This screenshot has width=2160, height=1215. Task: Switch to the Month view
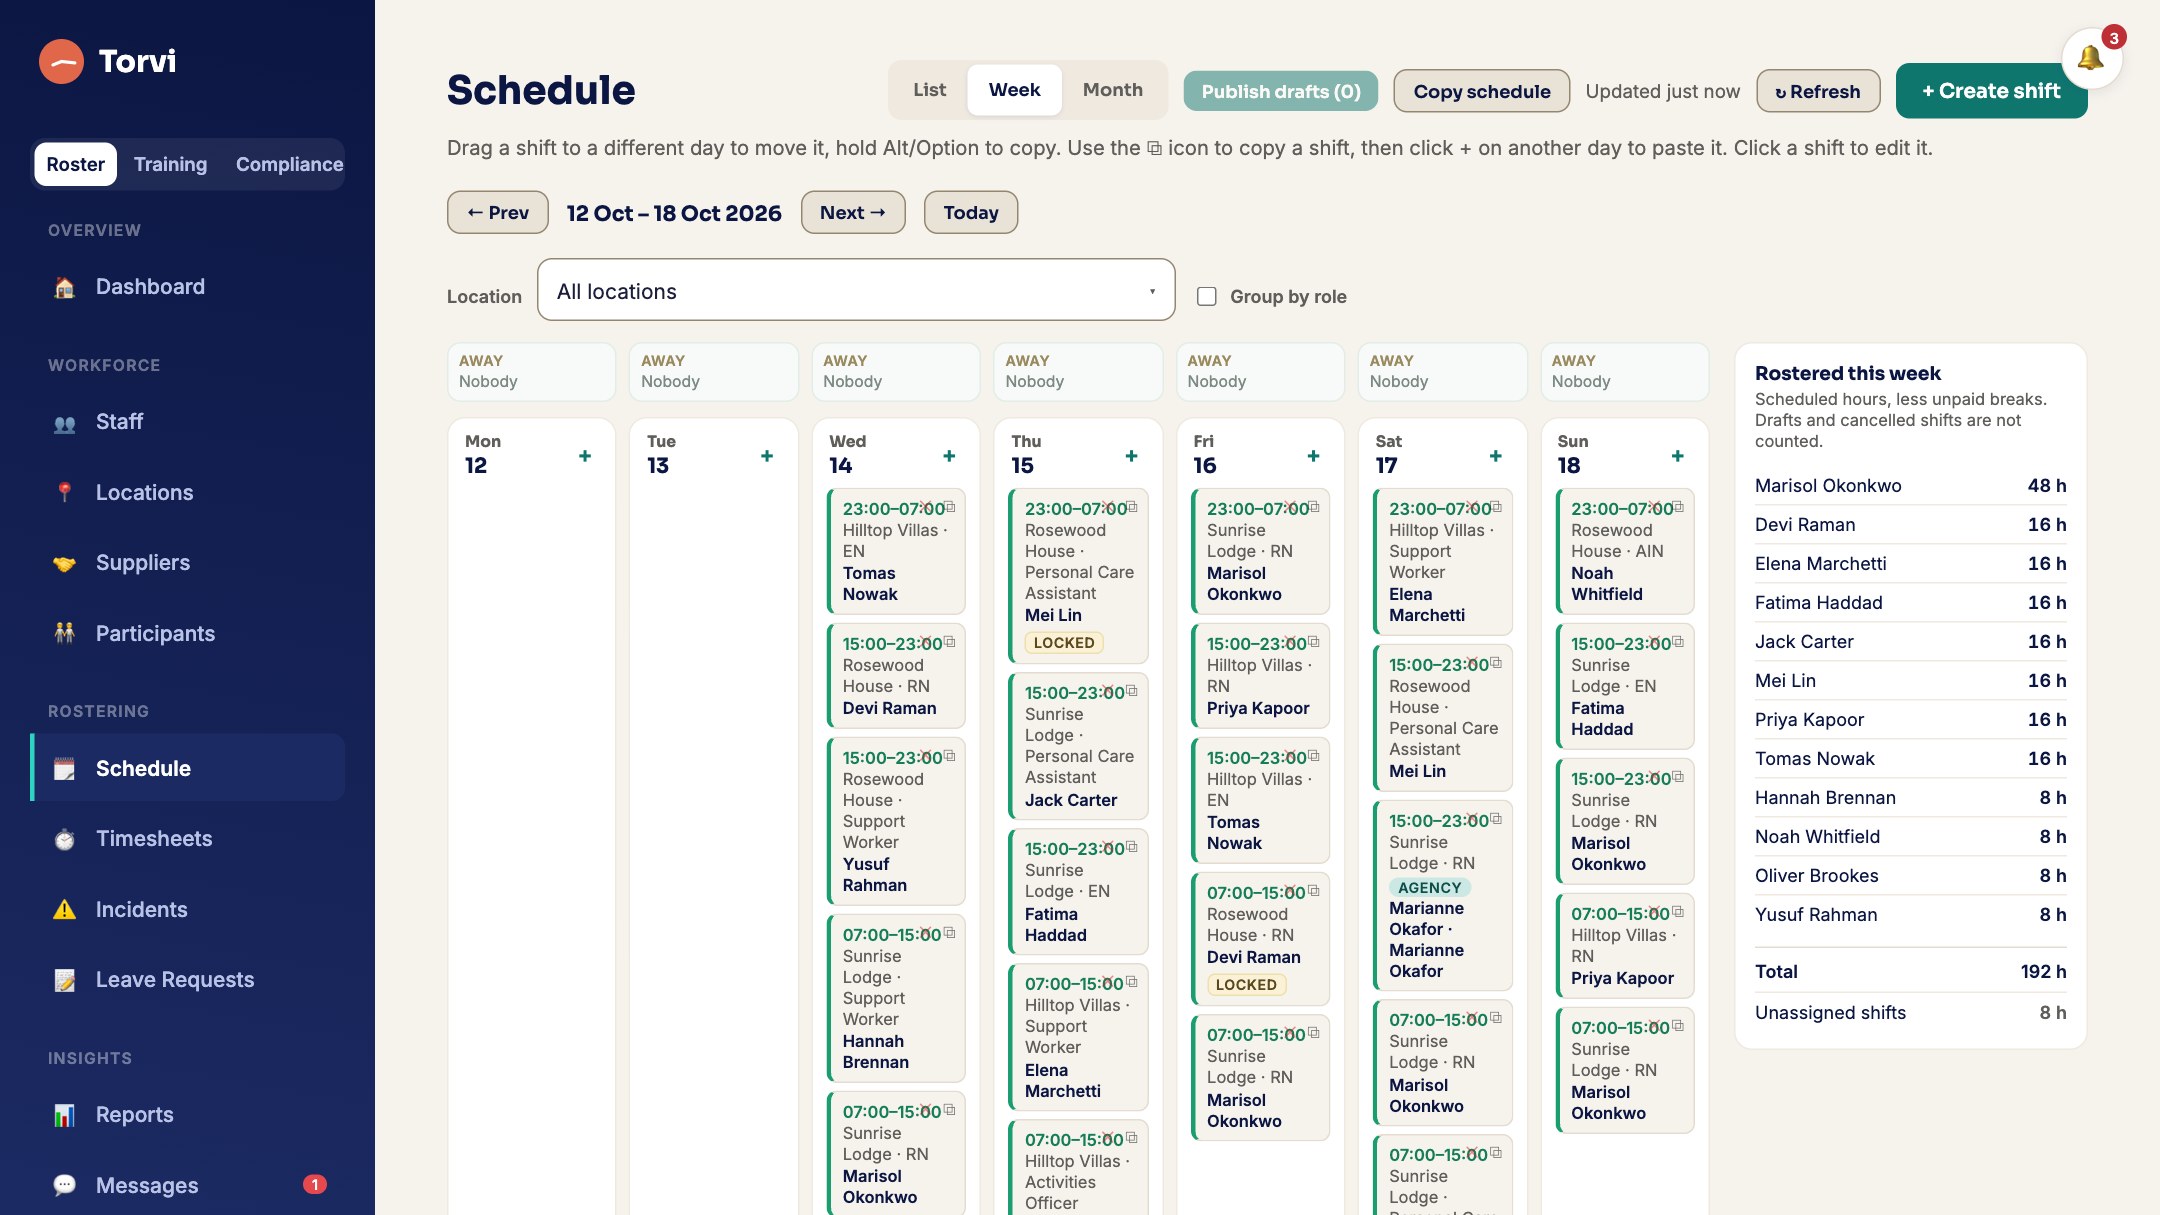point(1112,90)
